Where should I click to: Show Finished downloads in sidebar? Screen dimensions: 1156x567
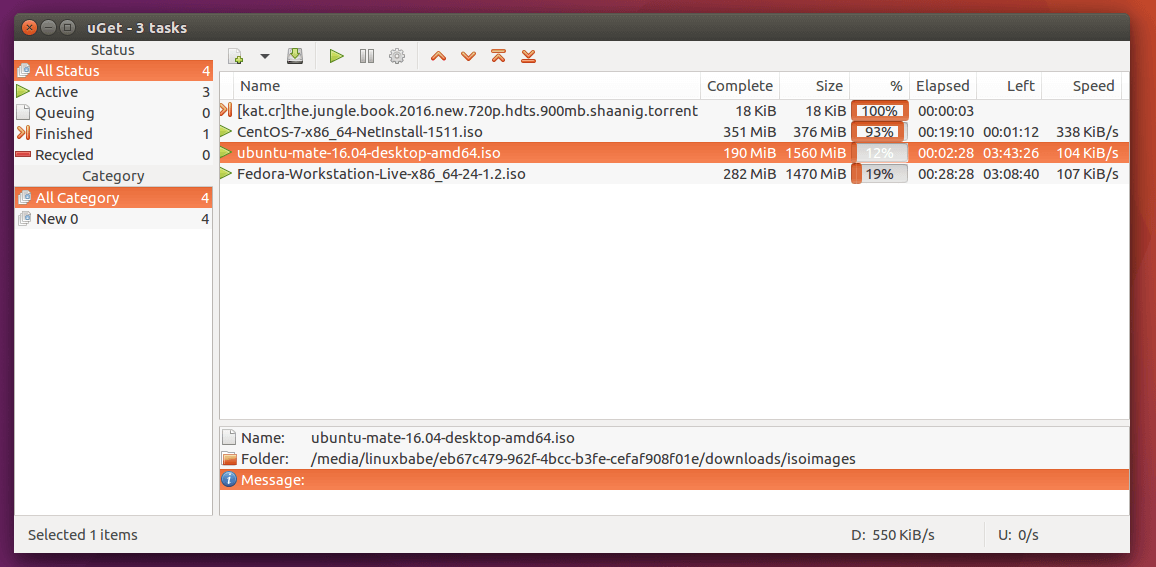(x=63, y=134)
